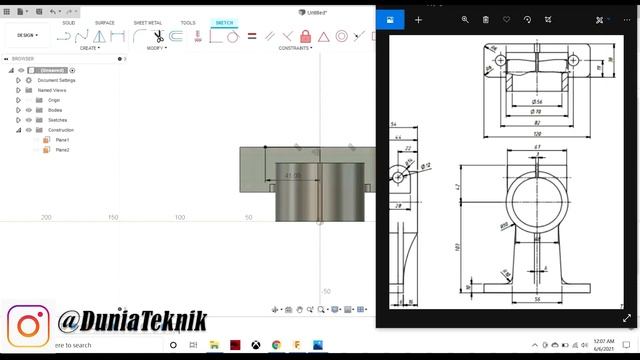Apply the Parallel constraint

269,37
